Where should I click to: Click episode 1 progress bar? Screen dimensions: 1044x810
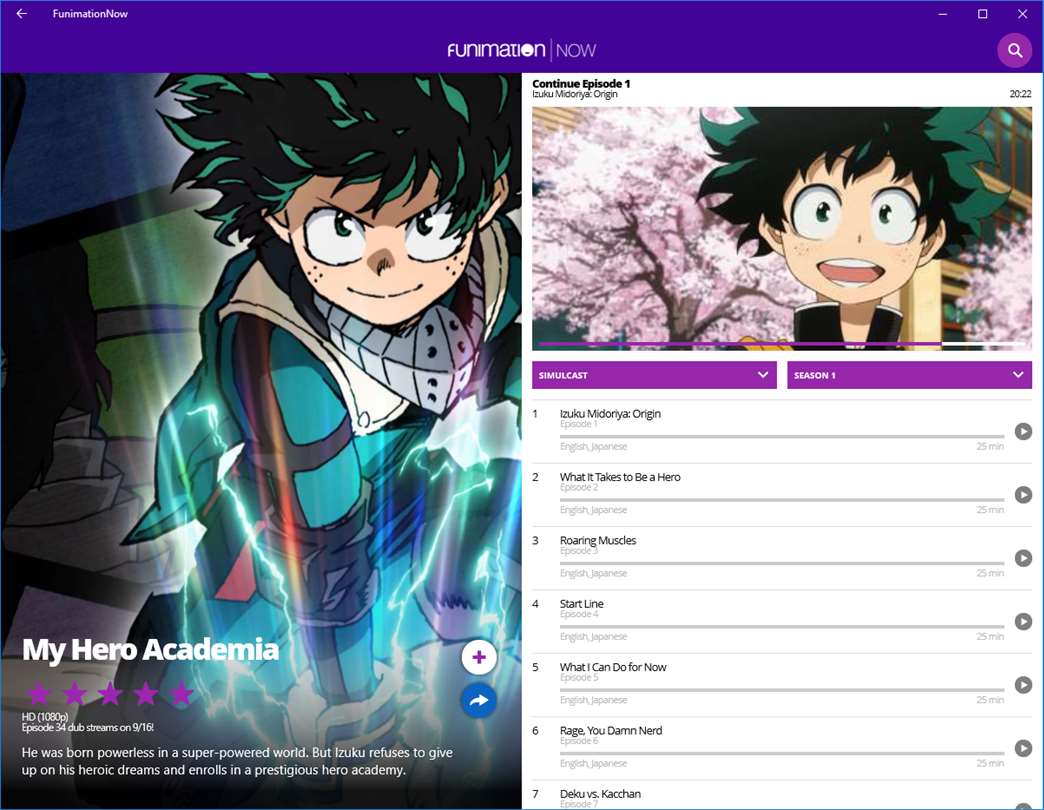click(782, 437)
